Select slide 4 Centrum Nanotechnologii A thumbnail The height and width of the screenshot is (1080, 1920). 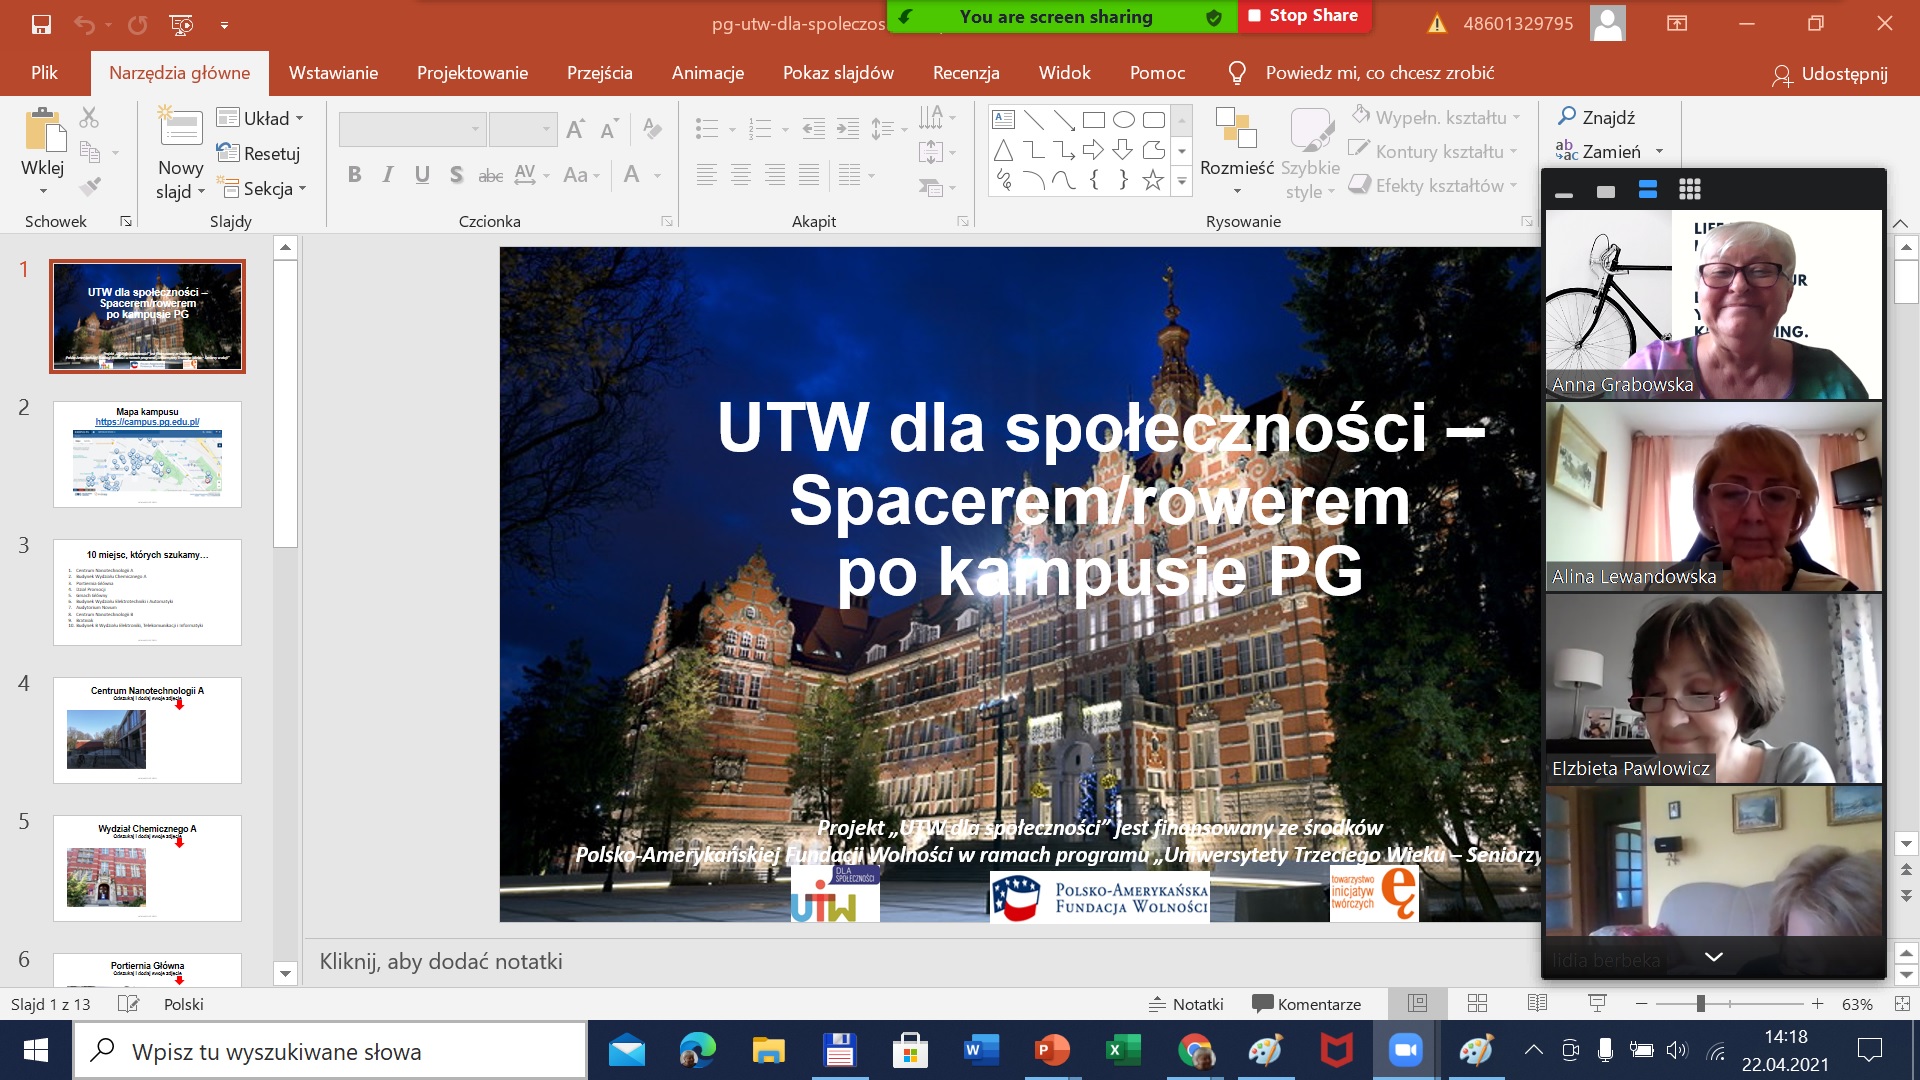(x=147, y=730)
